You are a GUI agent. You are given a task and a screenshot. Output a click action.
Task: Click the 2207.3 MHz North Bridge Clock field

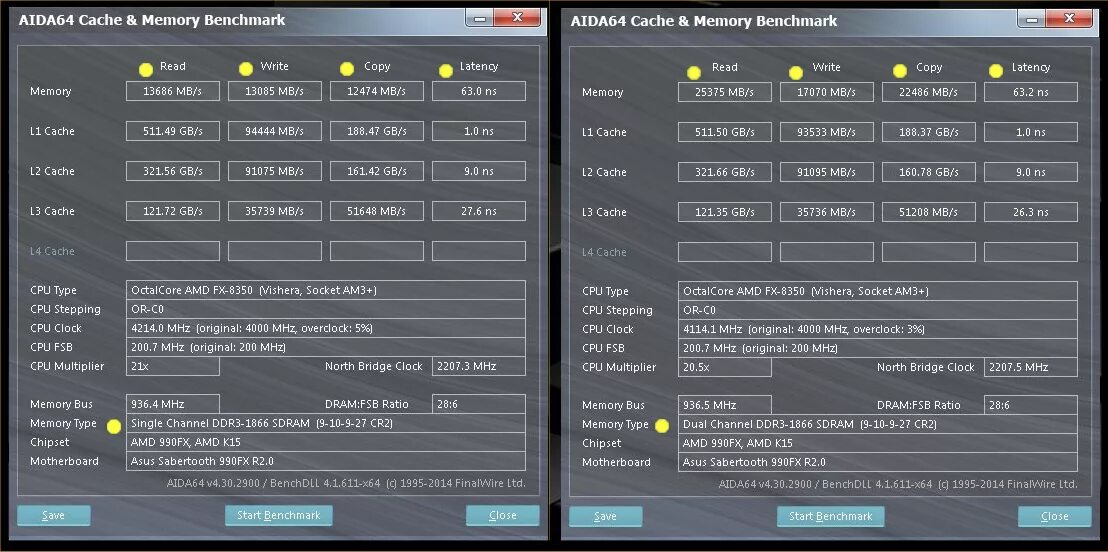(478, 366)
